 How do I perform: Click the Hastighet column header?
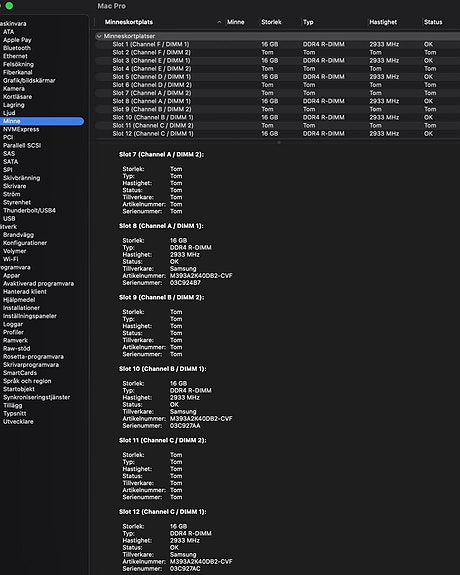coord(383,22)
